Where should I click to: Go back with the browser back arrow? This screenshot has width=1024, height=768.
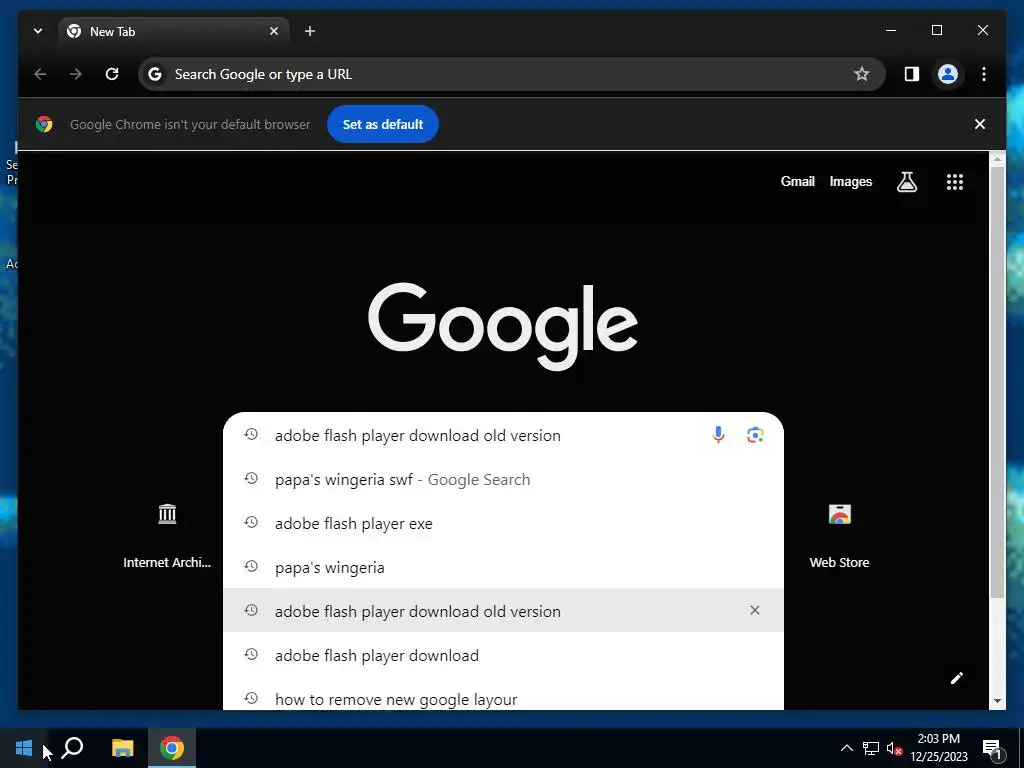(40, 74)
